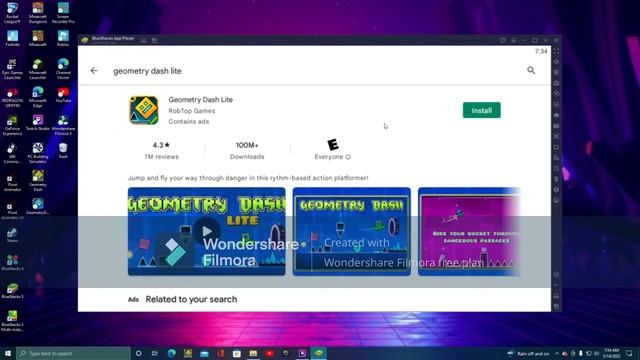
Task: Click the 100M+ Downloads stat
Action: 247,150
